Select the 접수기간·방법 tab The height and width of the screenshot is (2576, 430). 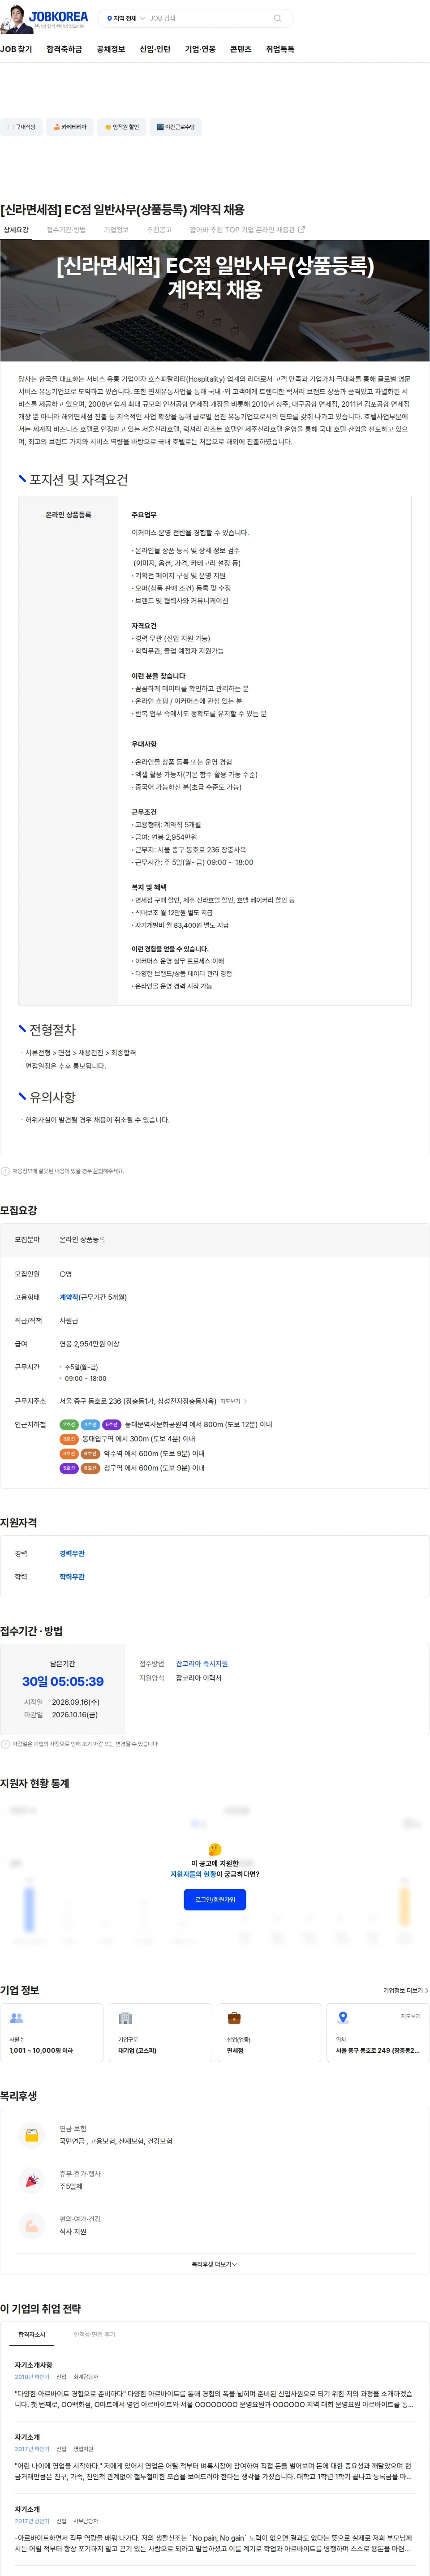tap(66, 230)
